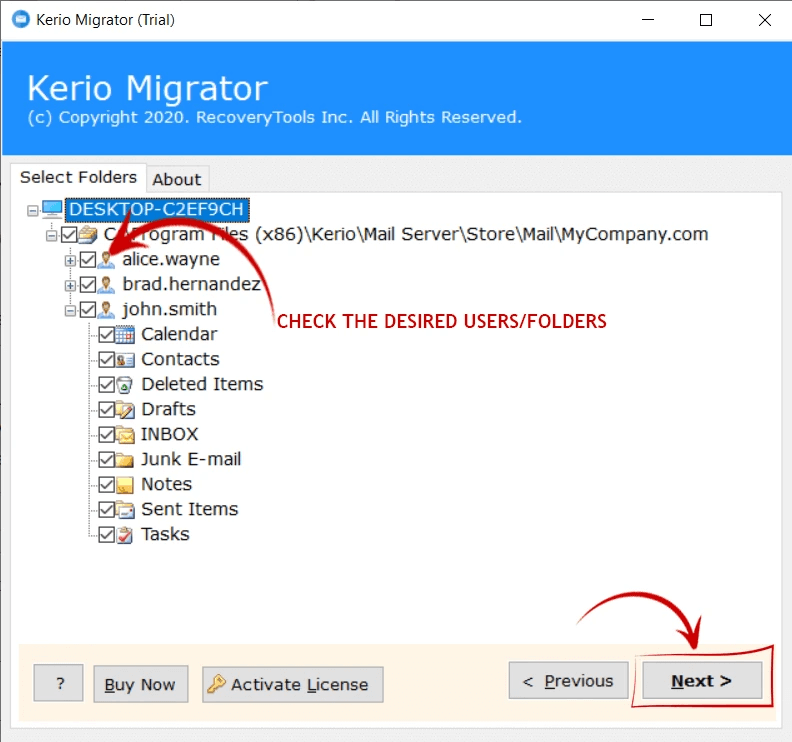Collapse the DESKTOP-C2EF9CH root node
The width and height of the screenshot is (792, 742).
tap(33, 211)
